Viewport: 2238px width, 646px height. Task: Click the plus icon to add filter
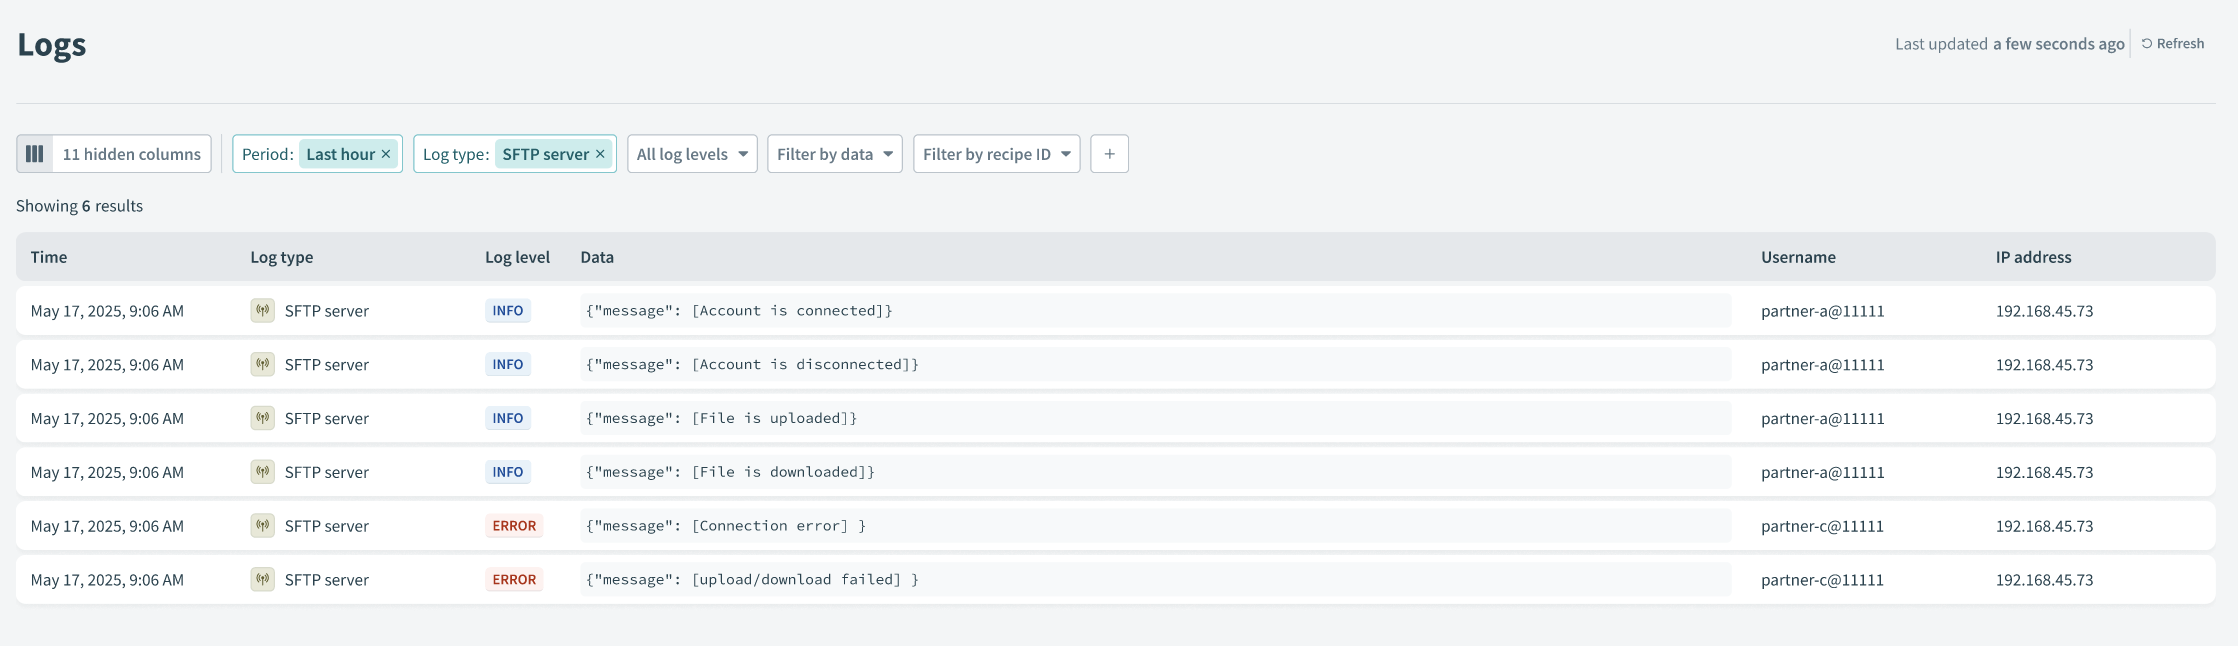1109,154
